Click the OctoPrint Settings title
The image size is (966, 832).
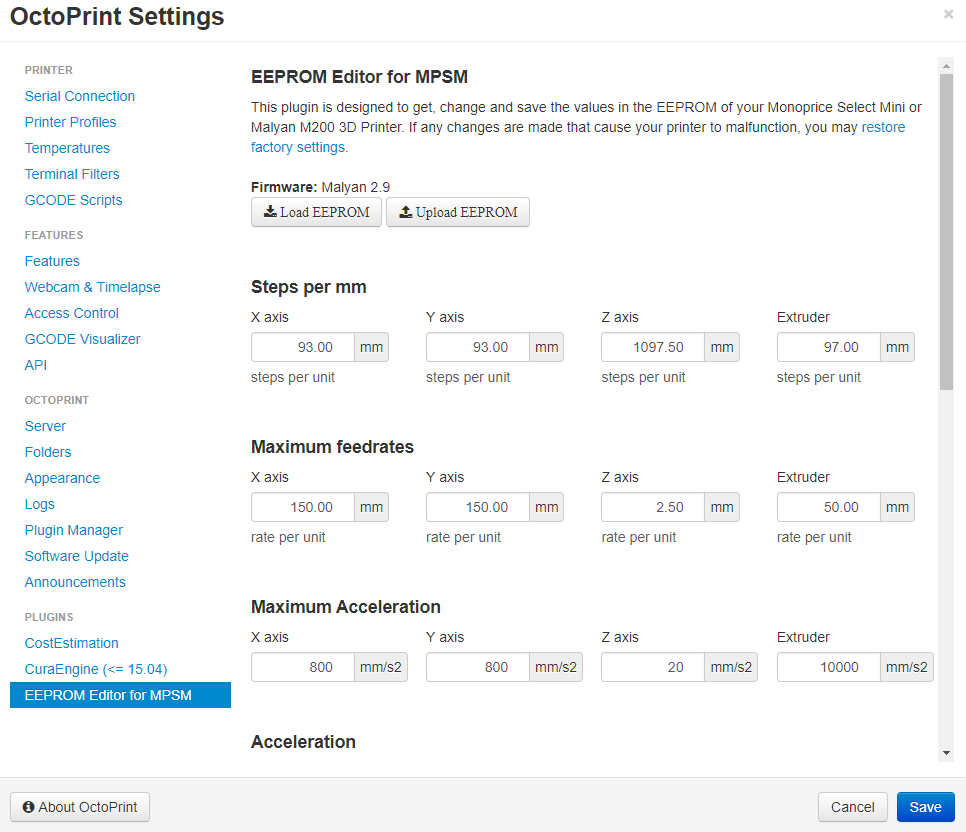(117, 17)
